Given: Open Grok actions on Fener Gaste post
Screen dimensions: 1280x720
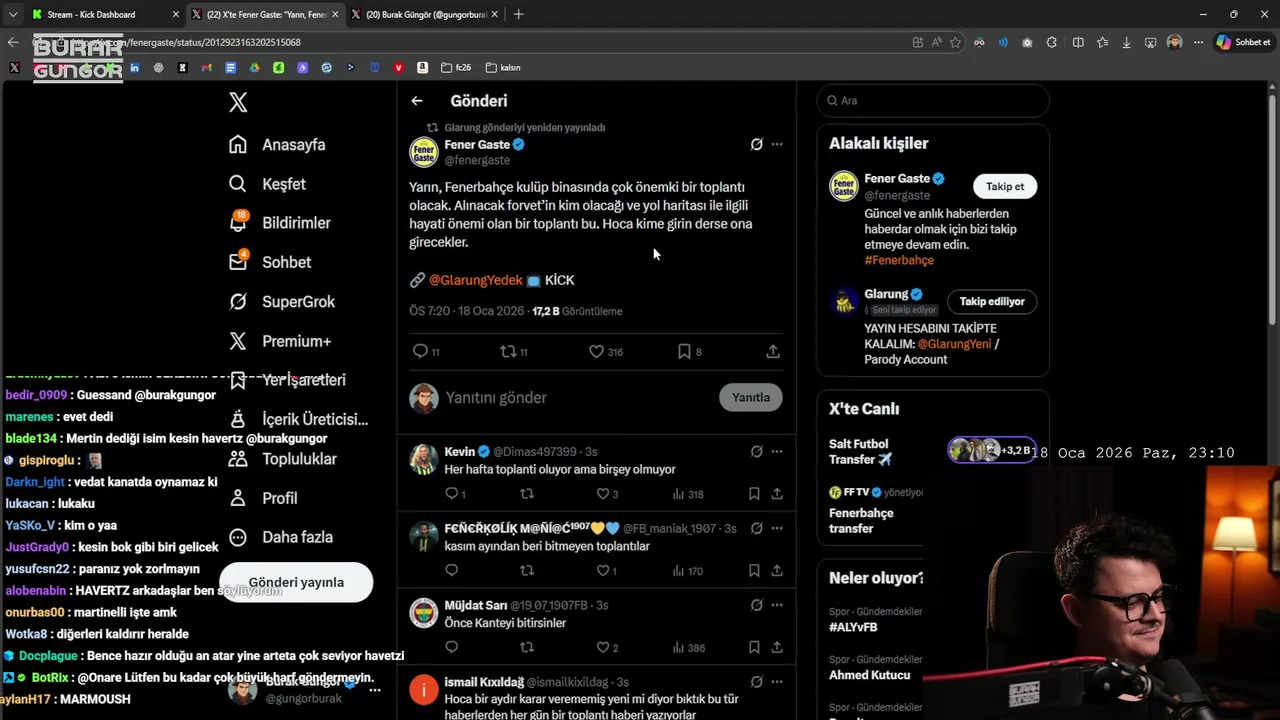Looking at the screenshot, I should tap(757, 144).
